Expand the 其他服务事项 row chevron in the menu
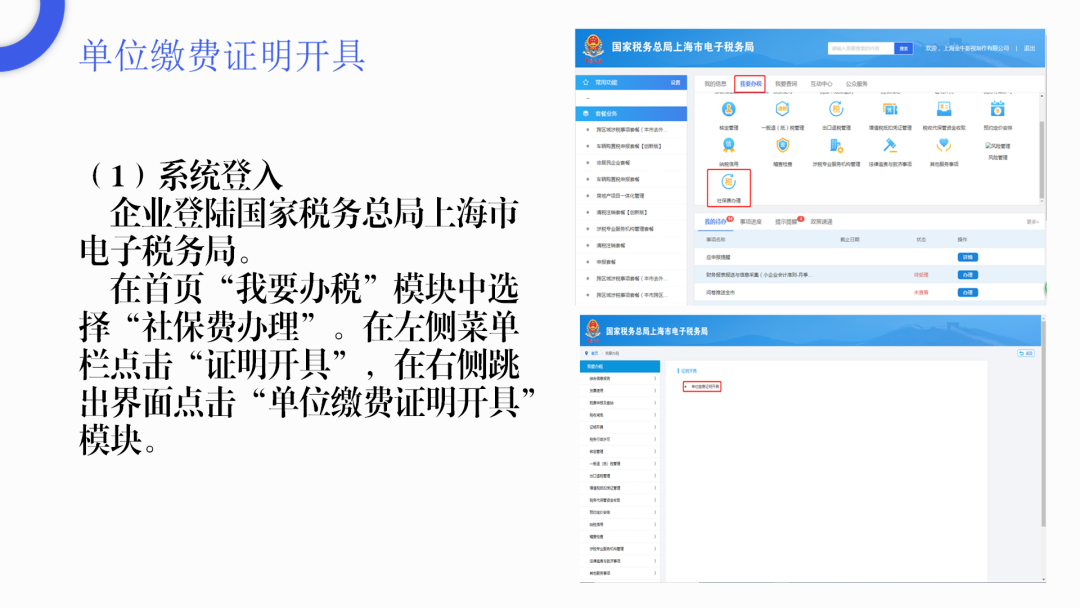This screenshot has width=1080, height=608. [x=654, y=573]
